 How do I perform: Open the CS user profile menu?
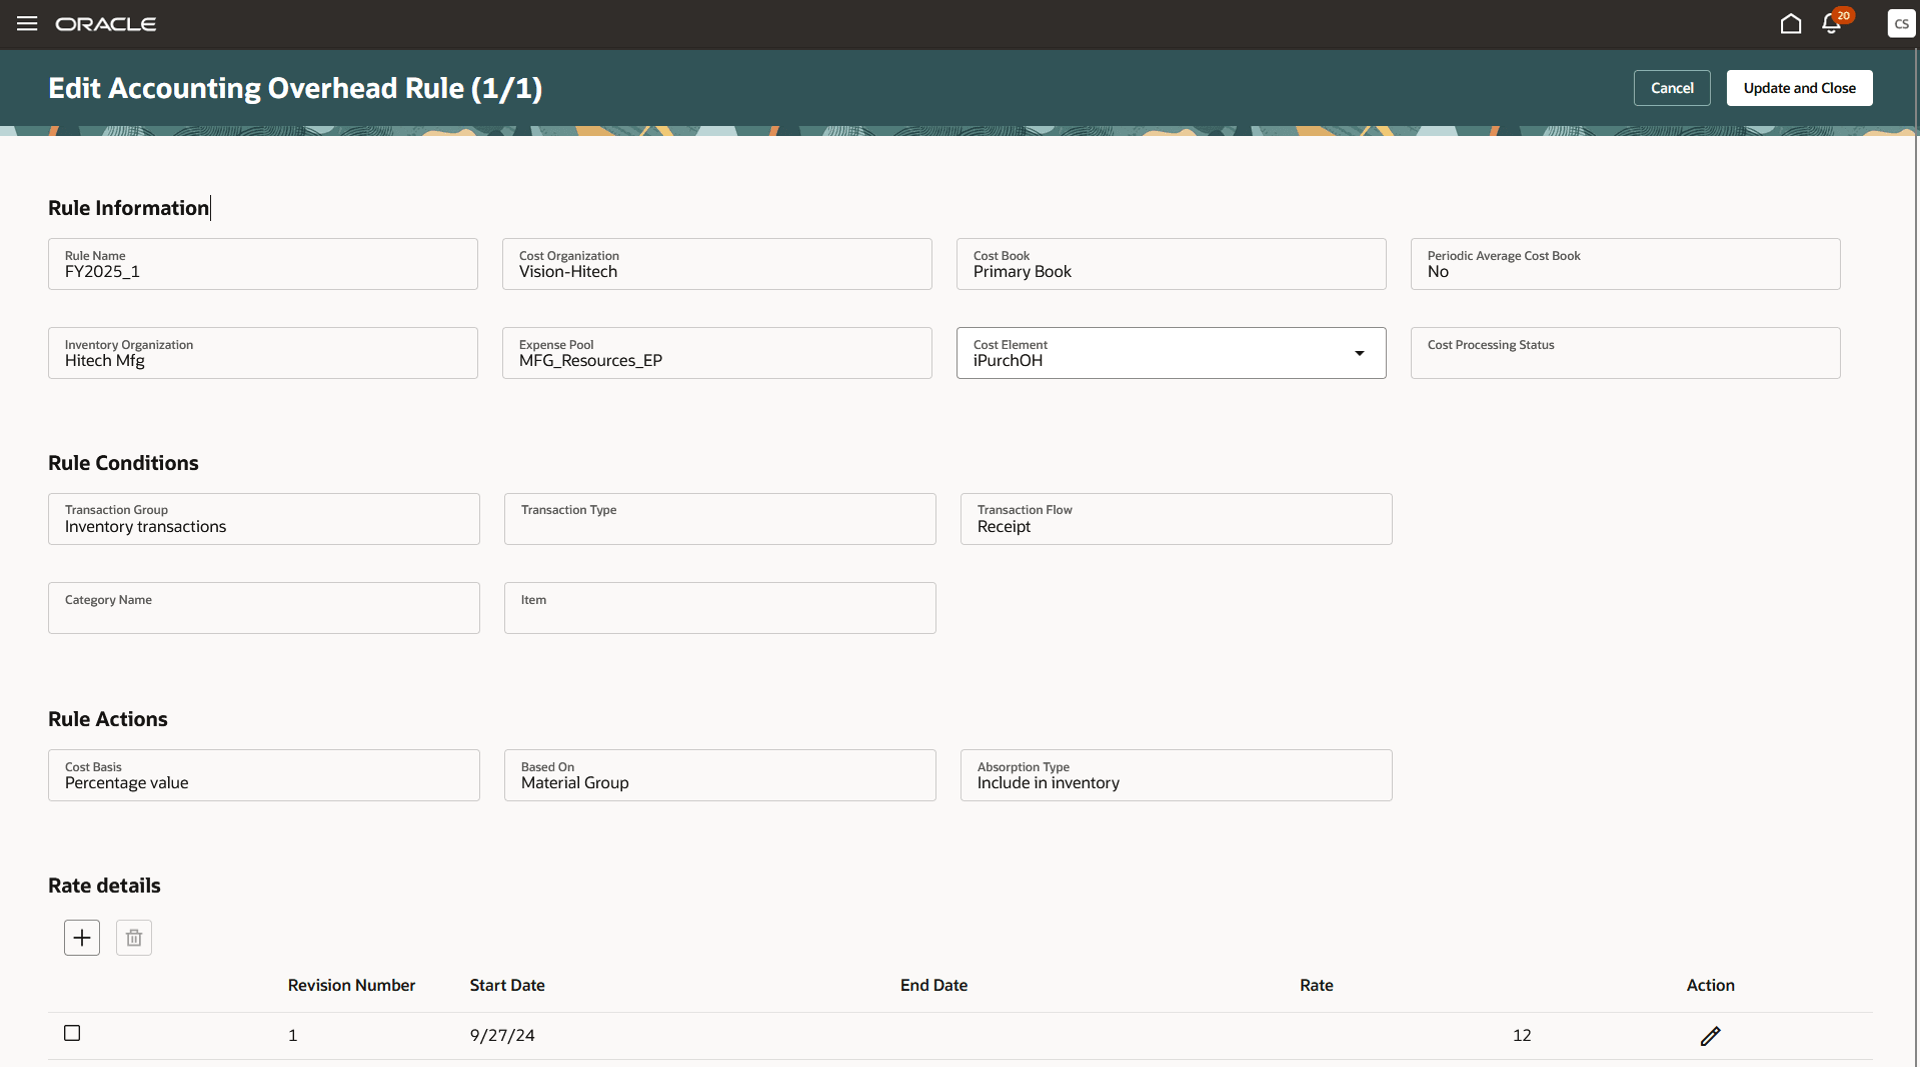(x=1900, y=23)
